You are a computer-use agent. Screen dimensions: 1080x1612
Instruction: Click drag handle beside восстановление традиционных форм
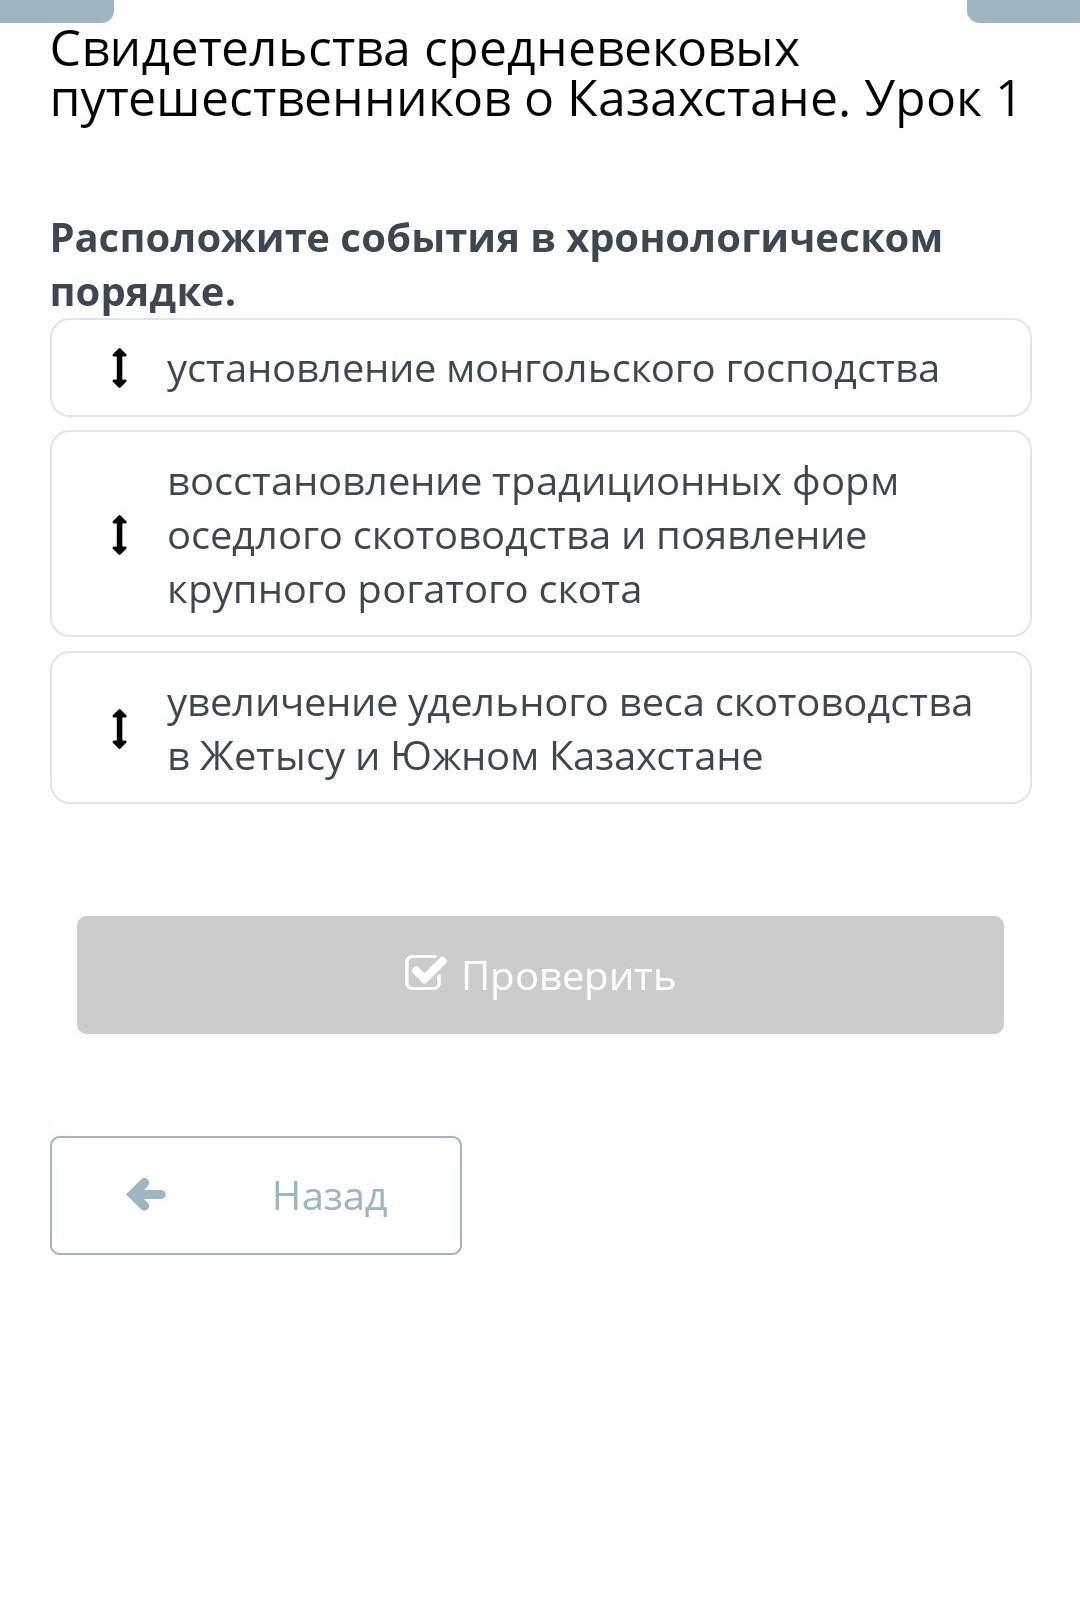pos(119,534)
